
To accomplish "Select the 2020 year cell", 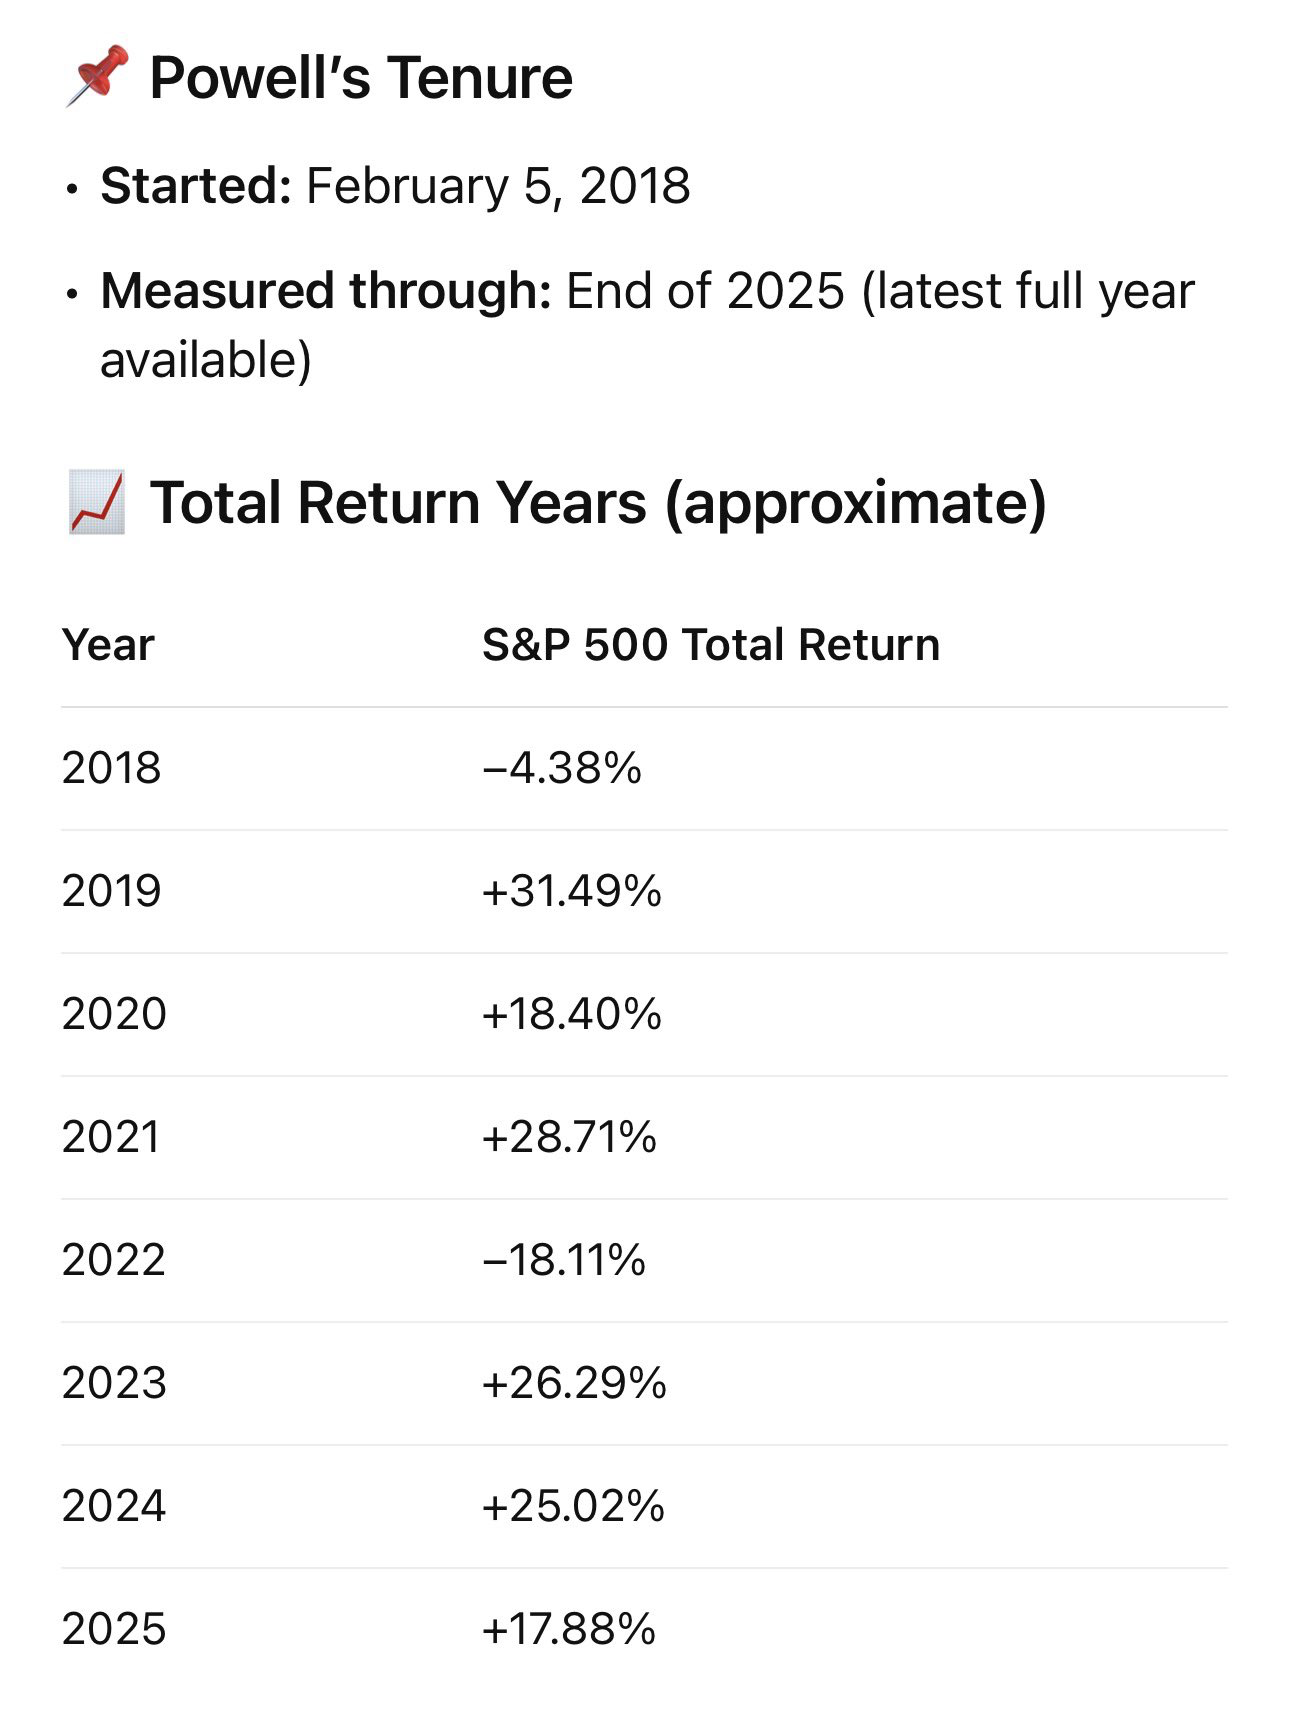I will (x=114, y=1014).
